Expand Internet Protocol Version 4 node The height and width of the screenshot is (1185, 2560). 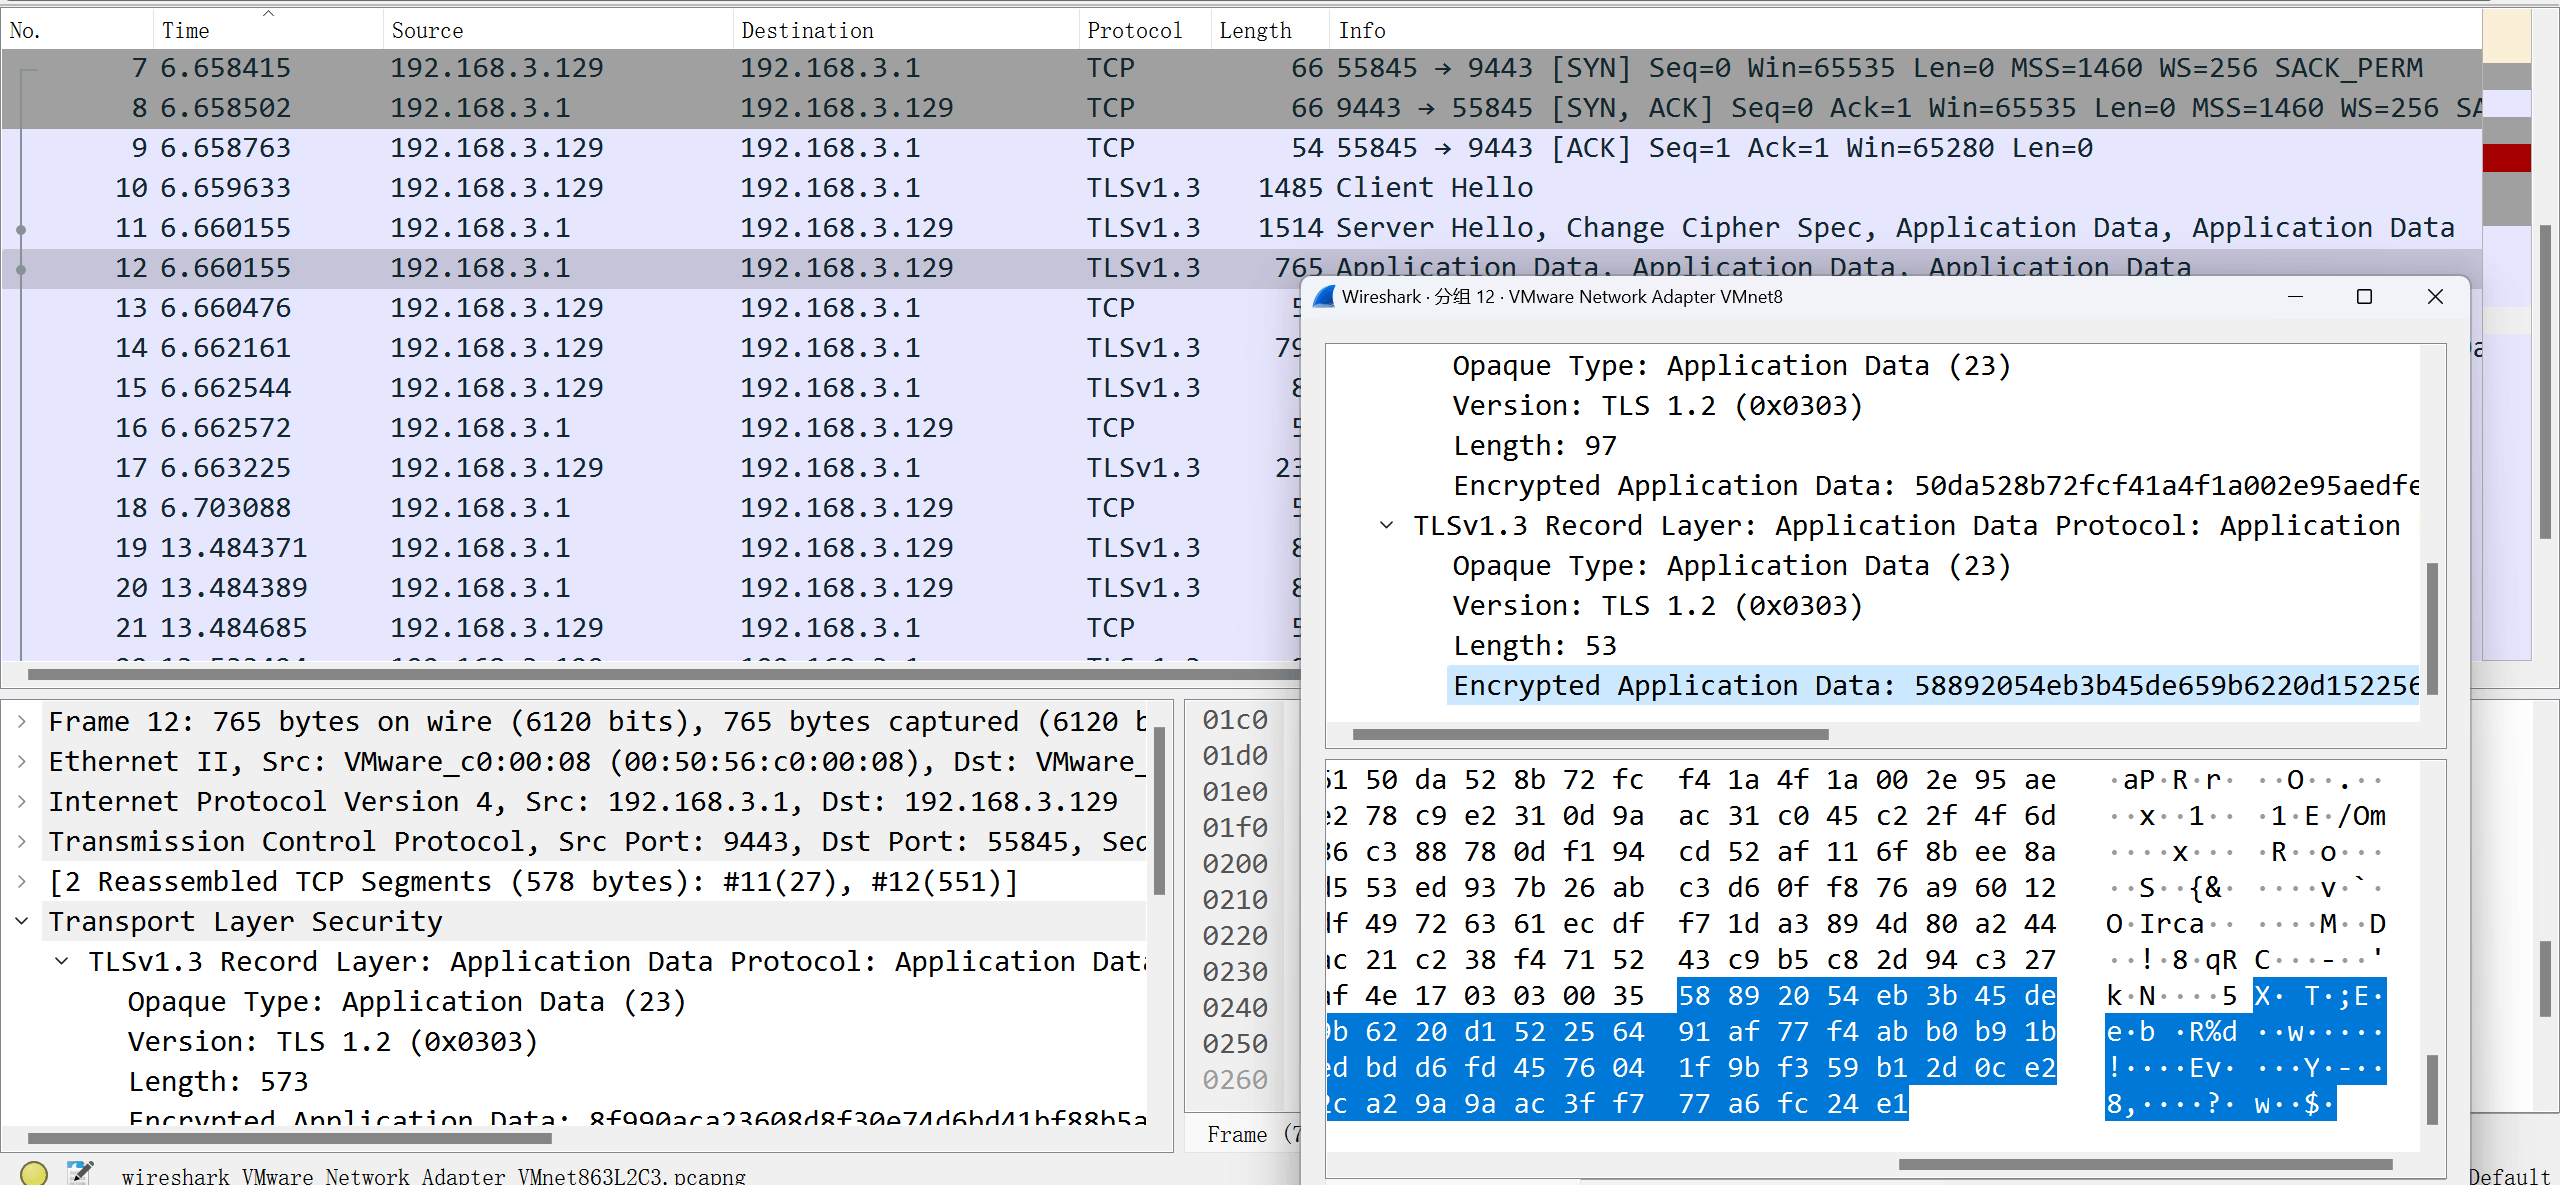(x=22, y=801)
